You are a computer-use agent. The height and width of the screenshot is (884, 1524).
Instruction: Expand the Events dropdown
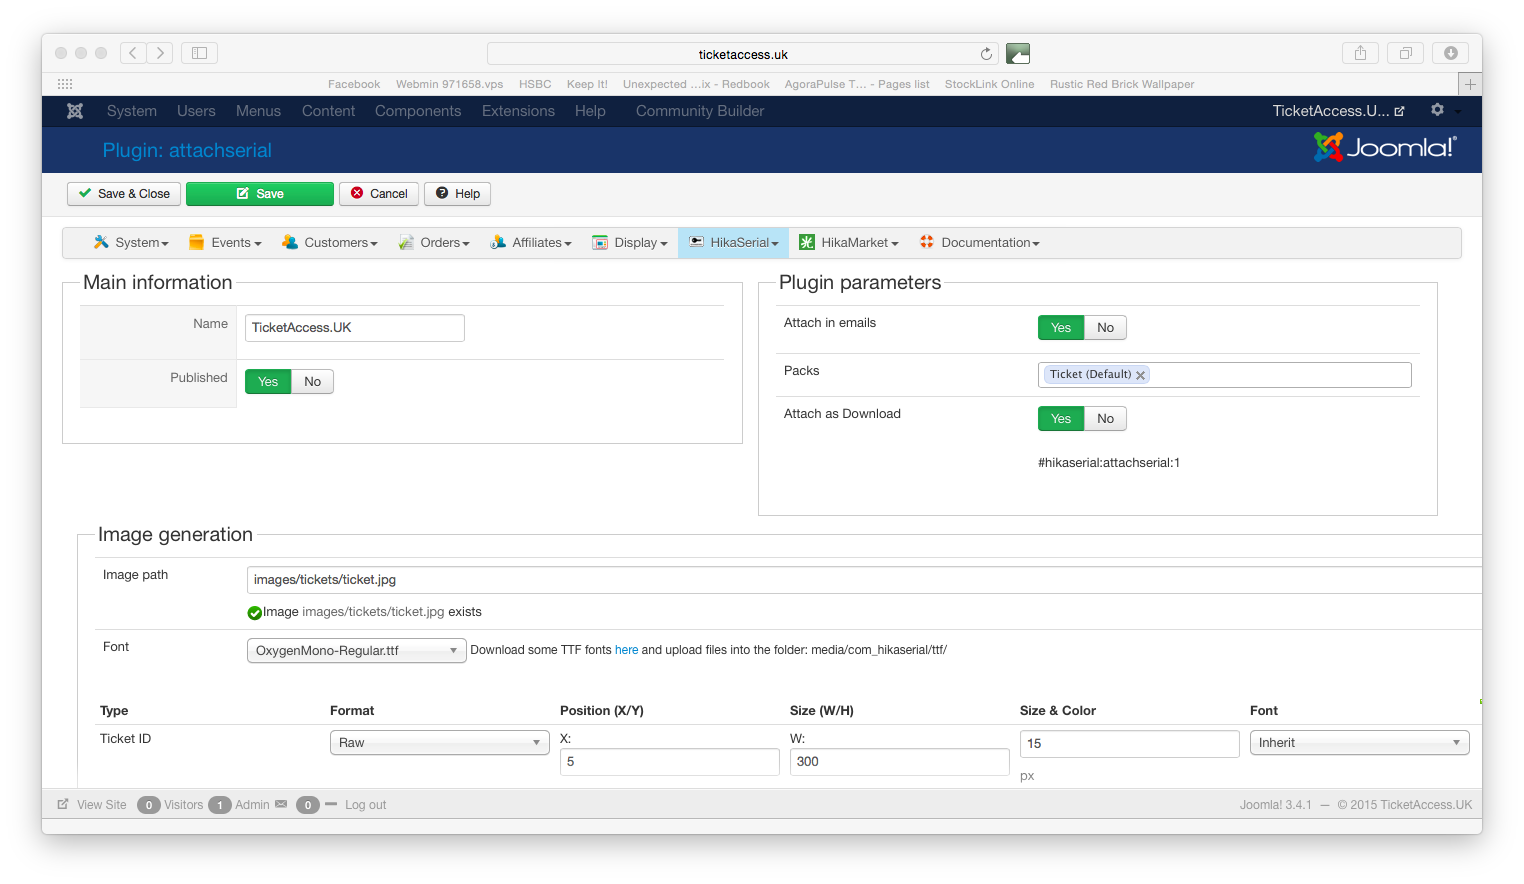click(225, 243)
